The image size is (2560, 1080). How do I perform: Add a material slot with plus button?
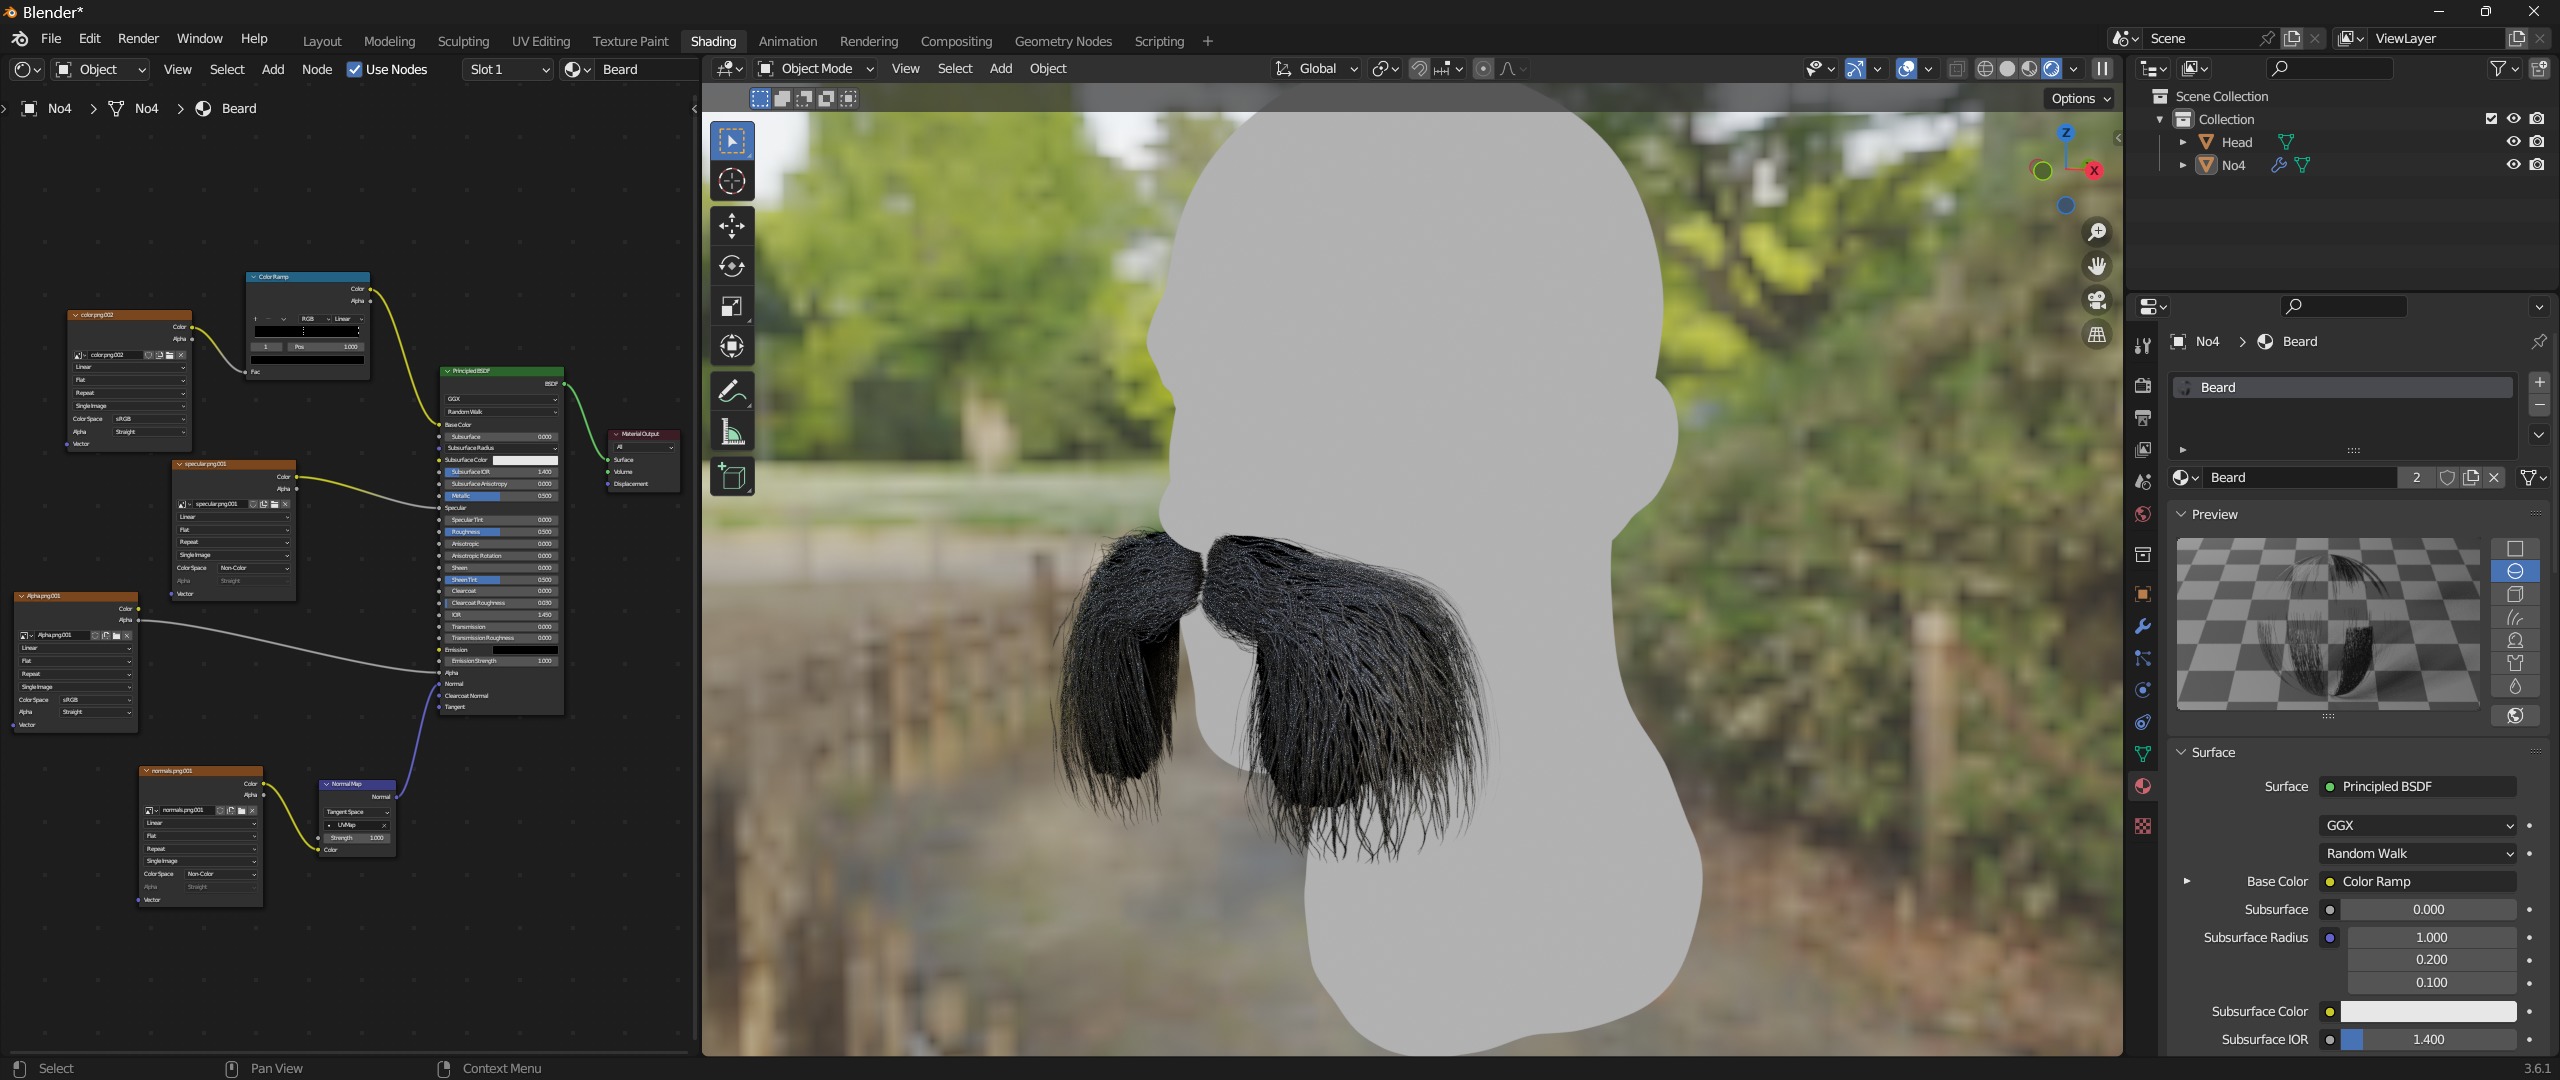pyautogui.click(x=2539, y=382)
